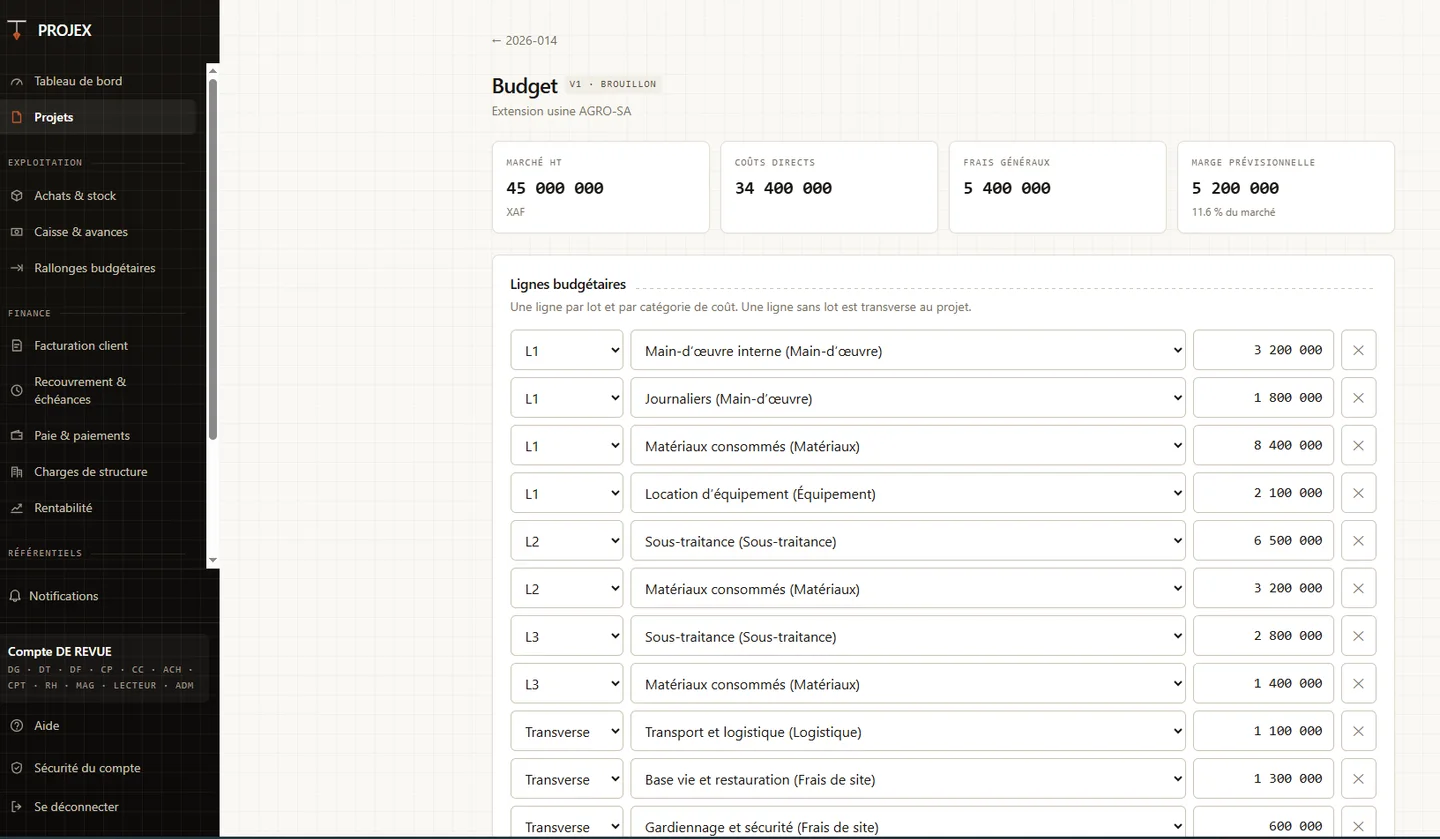Click the Projets file icon

[x=16, y=117]
